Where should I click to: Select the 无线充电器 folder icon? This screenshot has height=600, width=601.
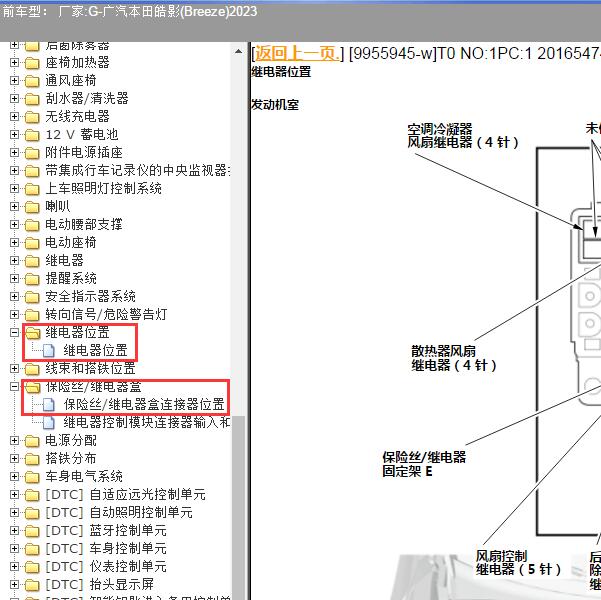pyautogui.click(x=32, y=117)
